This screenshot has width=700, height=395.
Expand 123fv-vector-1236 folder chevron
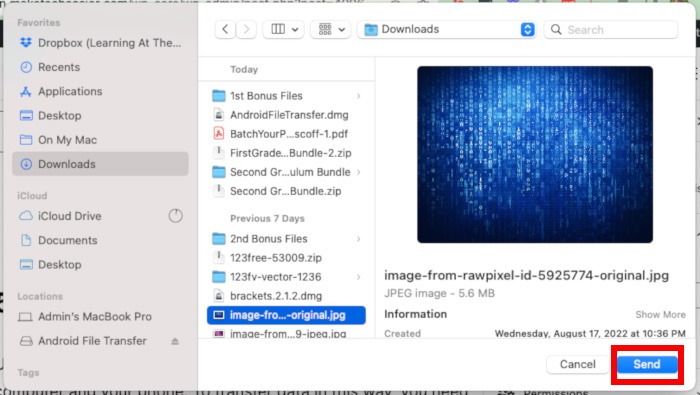click(x=358, y=277)
